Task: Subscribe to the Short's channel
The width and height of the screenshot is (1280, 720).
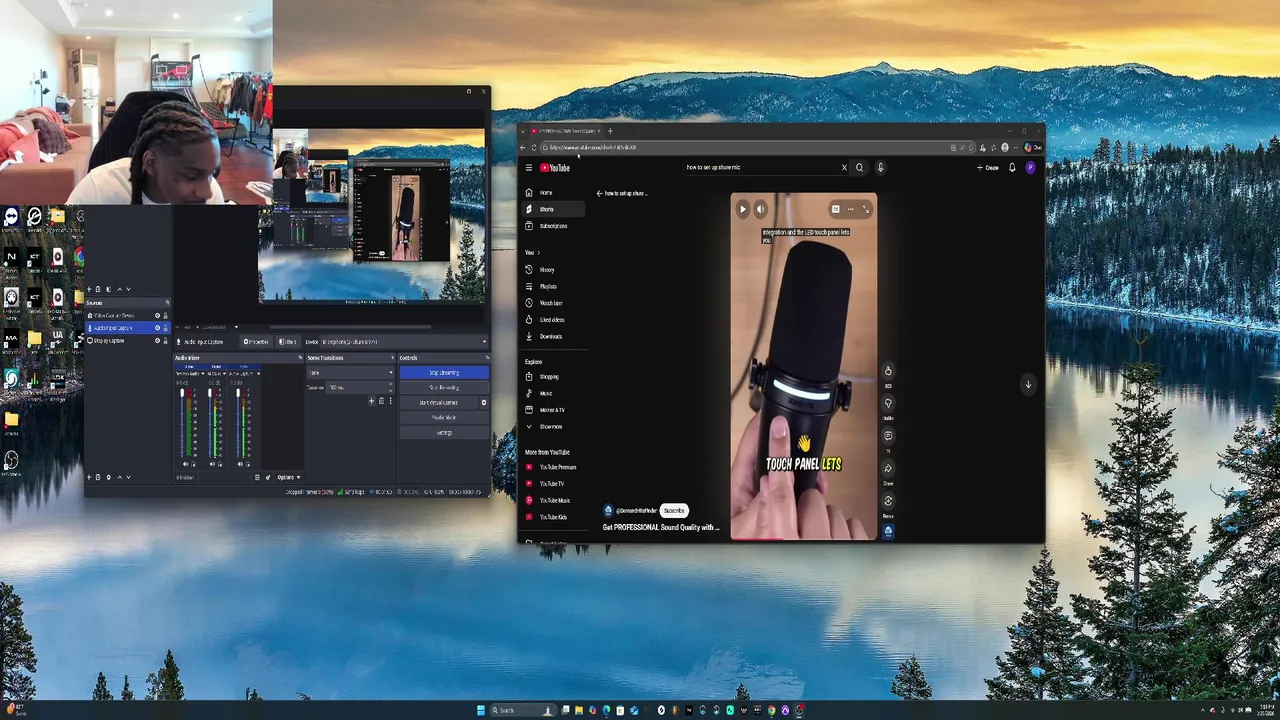Action: (x=674, y=510)
